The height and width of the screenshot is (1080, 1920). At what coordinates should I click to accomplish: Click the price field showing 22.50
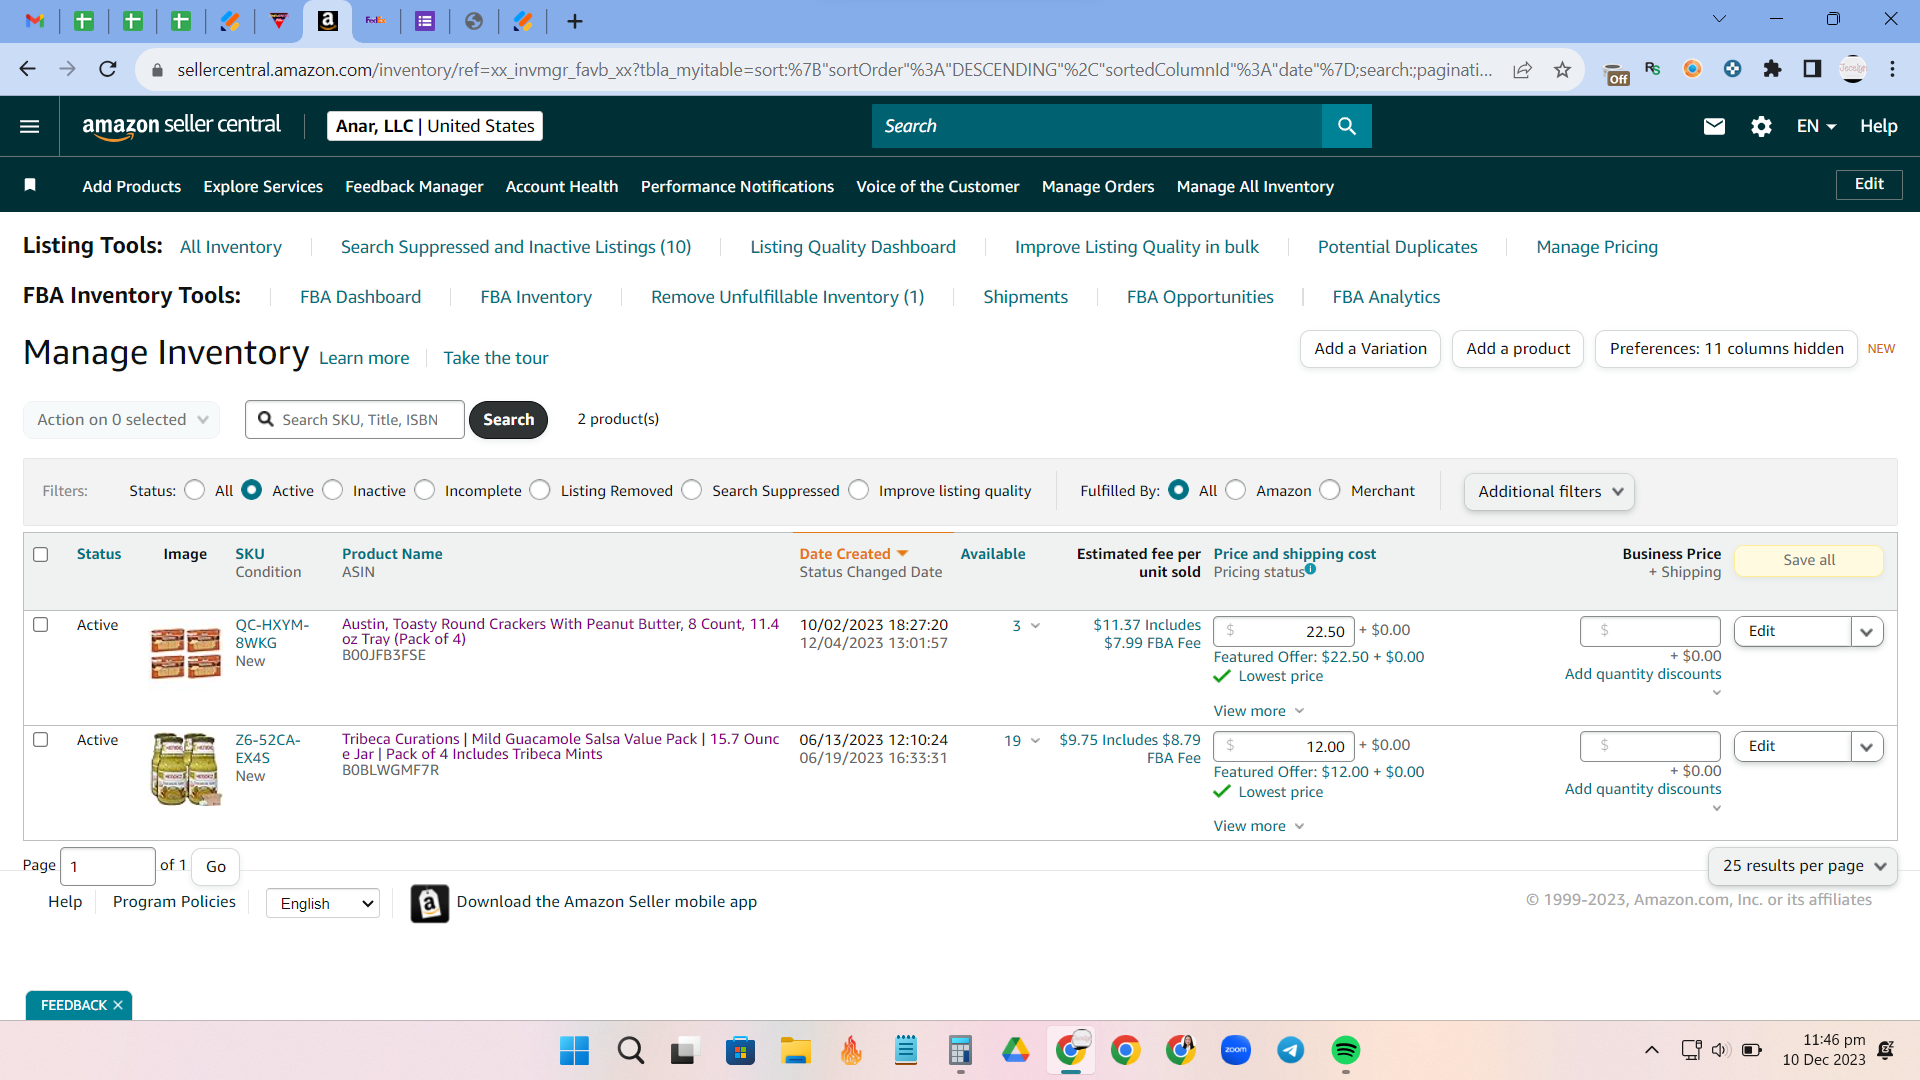click(x=1284, y=631)
